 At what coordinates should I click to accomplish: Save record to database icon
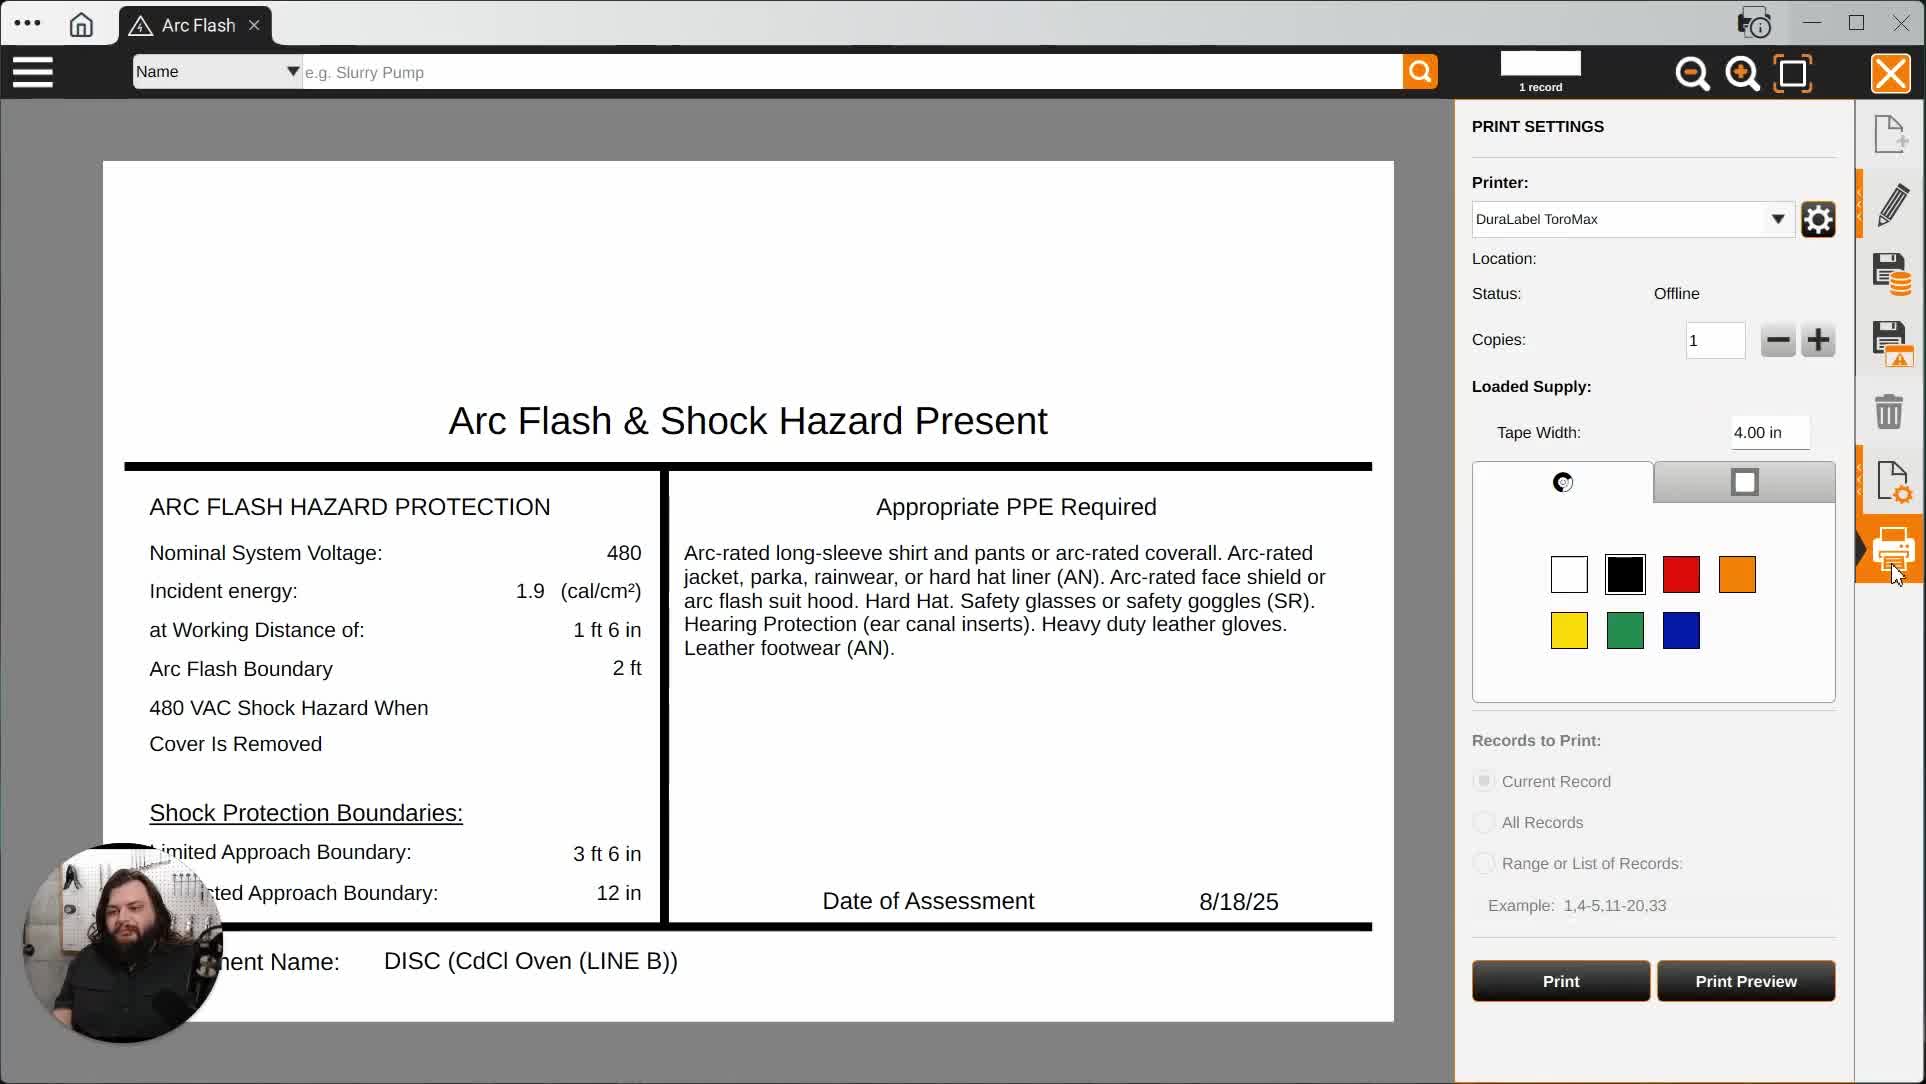1891,274
